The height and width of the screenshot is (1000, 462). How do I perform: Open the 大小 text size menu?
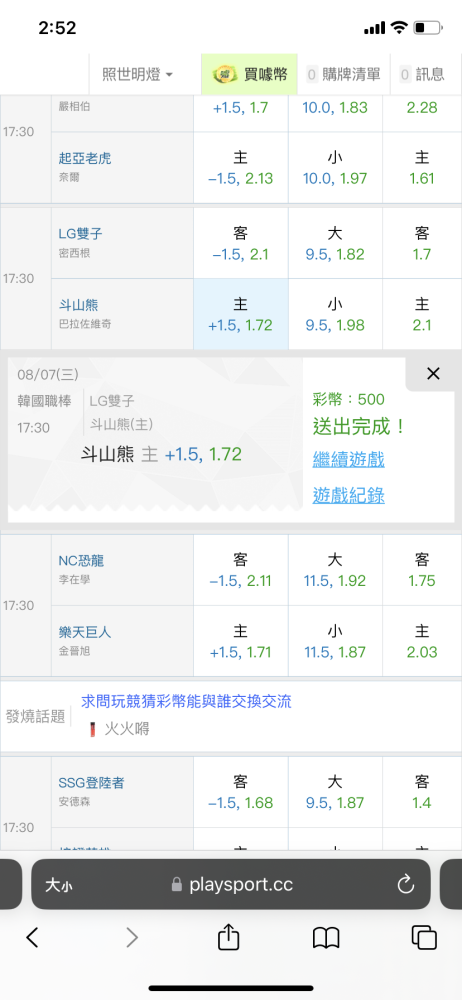tap(58, 885)
